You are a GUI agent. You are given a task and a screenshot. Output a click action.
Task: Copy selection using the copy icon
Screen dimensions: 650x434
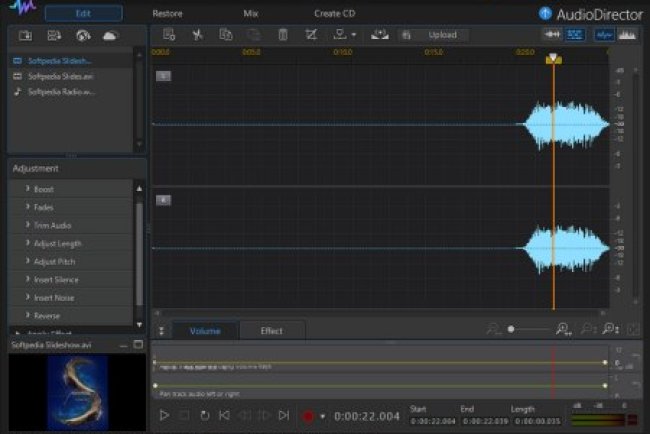[226, 35]
